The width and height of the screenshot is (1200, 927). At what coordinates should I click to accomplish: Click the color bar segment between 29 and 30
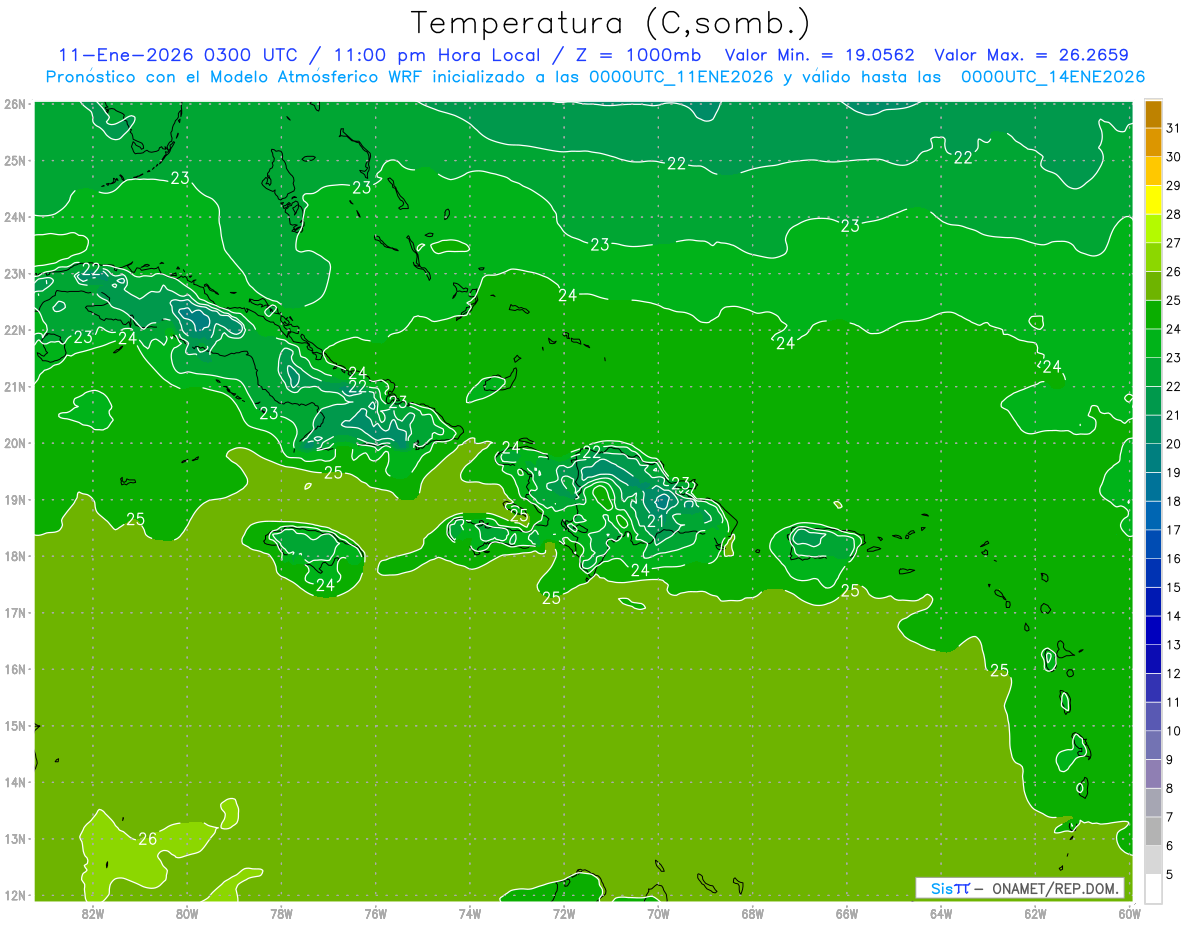[x=1153, y=171]
